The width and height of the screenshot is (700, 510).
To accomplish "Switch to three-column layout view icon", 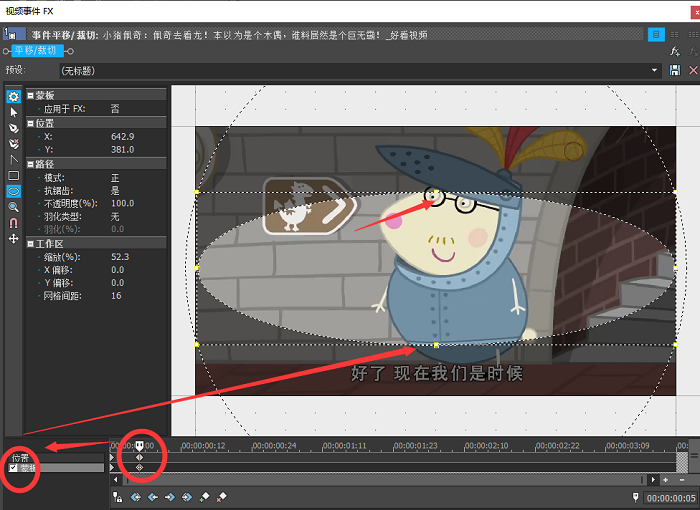I will (693, 34).
